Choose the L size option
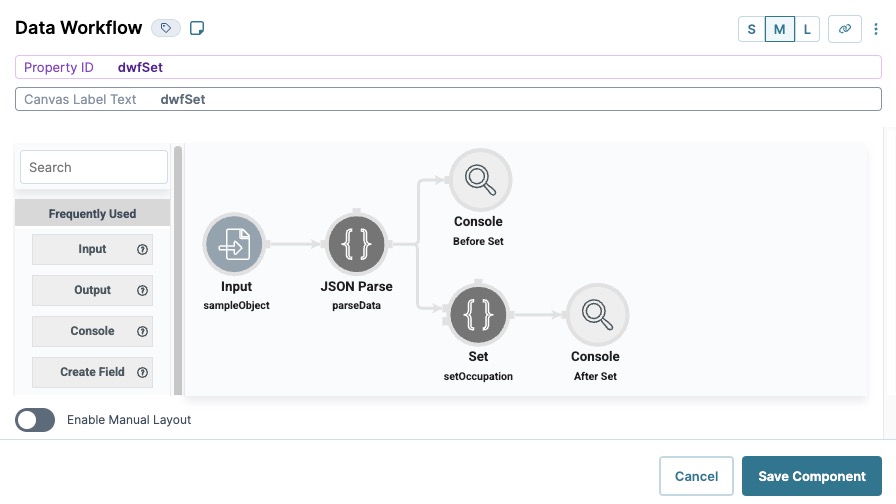The image size is (896, 504). click(807, 29)
